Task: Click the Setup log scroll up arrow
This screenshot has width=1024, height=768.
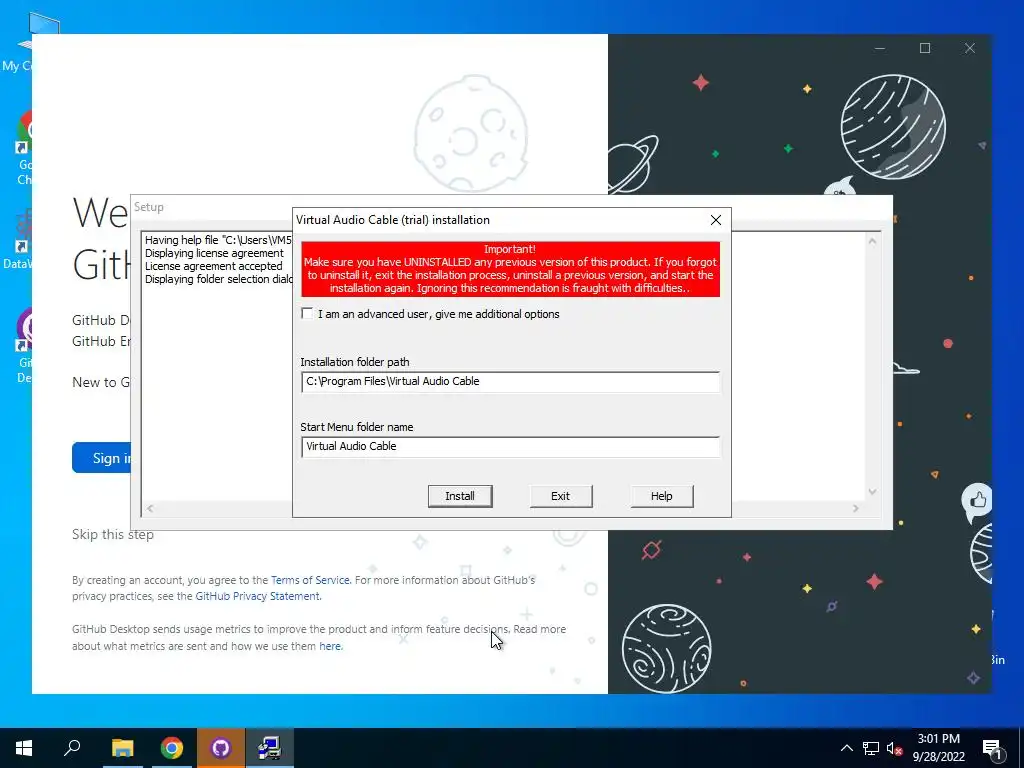Action: point(872,241)
